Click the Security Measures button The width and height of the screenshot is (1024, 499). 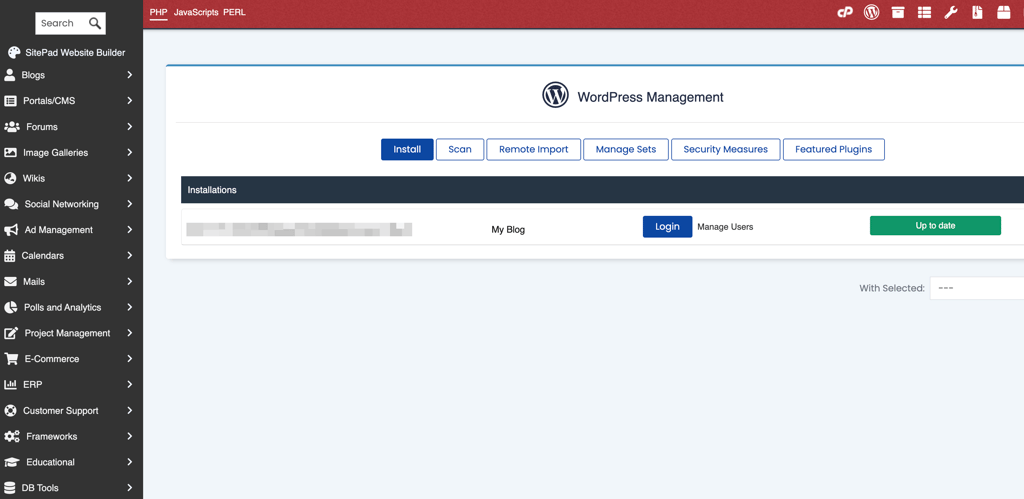tap(726, 150)
